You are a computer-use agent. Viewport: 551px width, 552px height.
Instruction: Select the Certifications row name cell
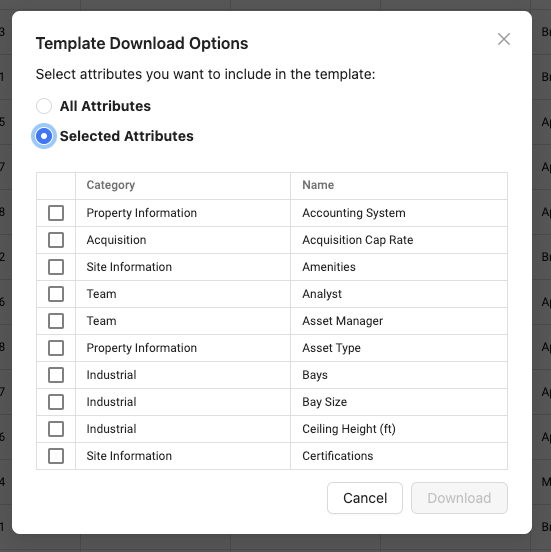point(399,456)
